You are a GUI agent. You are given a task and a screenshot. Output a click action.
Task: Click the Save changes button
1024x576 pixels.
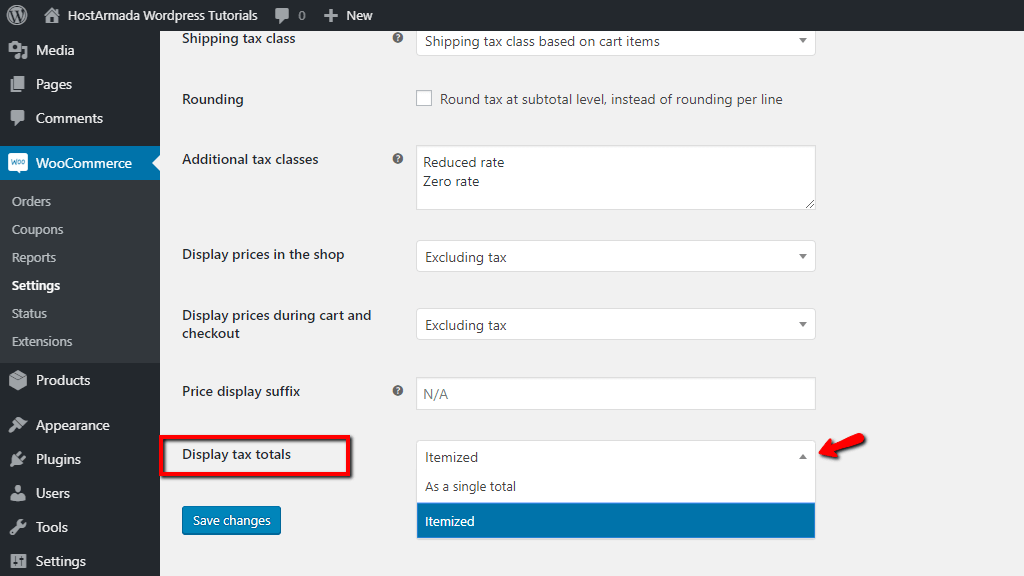[x=231, y=521]
